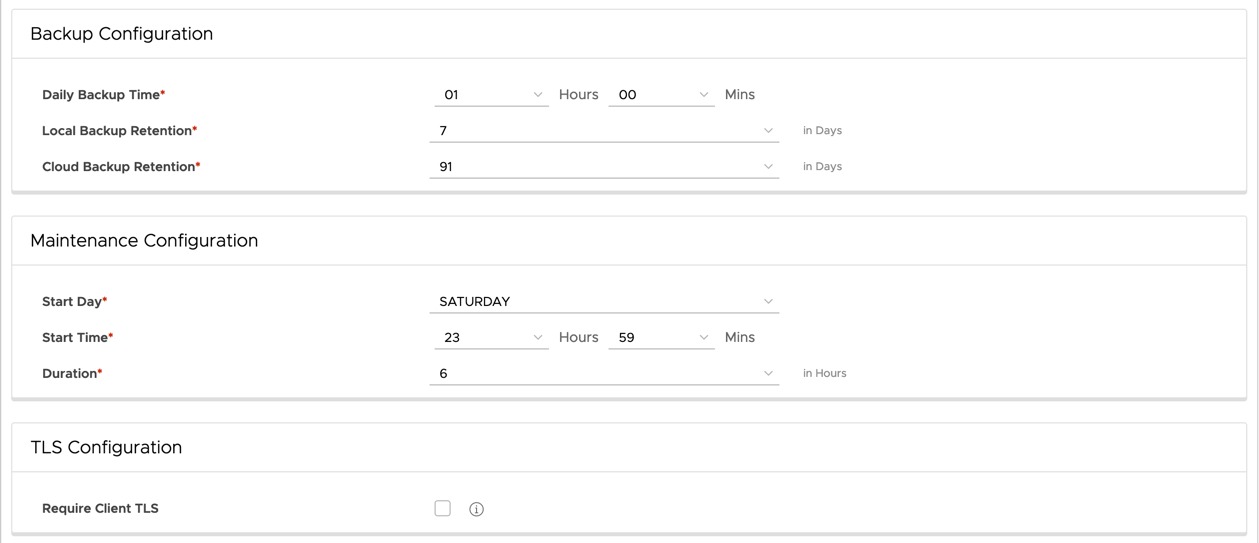This screenshot has width=1259, height=543.
Task: Click the Backup Configuration section heading
Action: click(x=122, y=34)
